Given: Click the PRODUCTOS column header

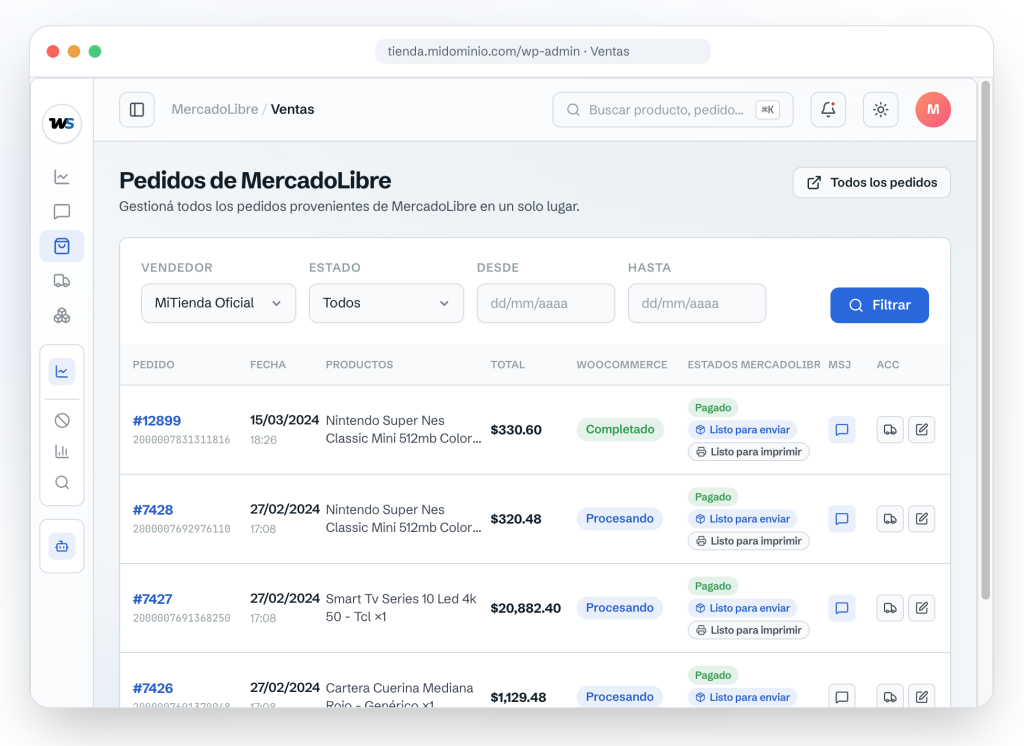Looking at the screenshot, I should (359, 365).
